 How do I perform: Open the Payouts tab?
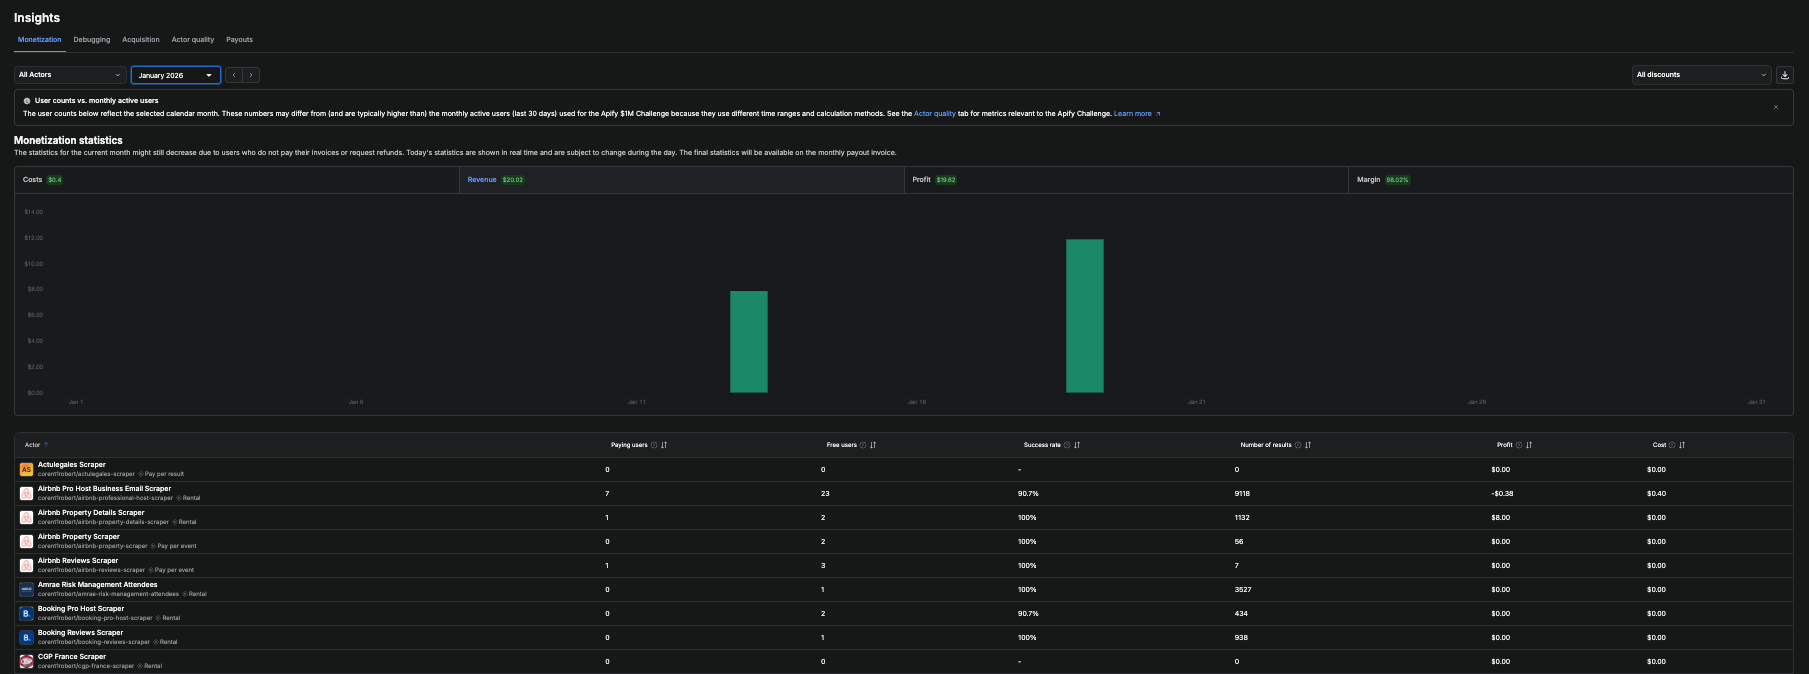pos(239,40)
